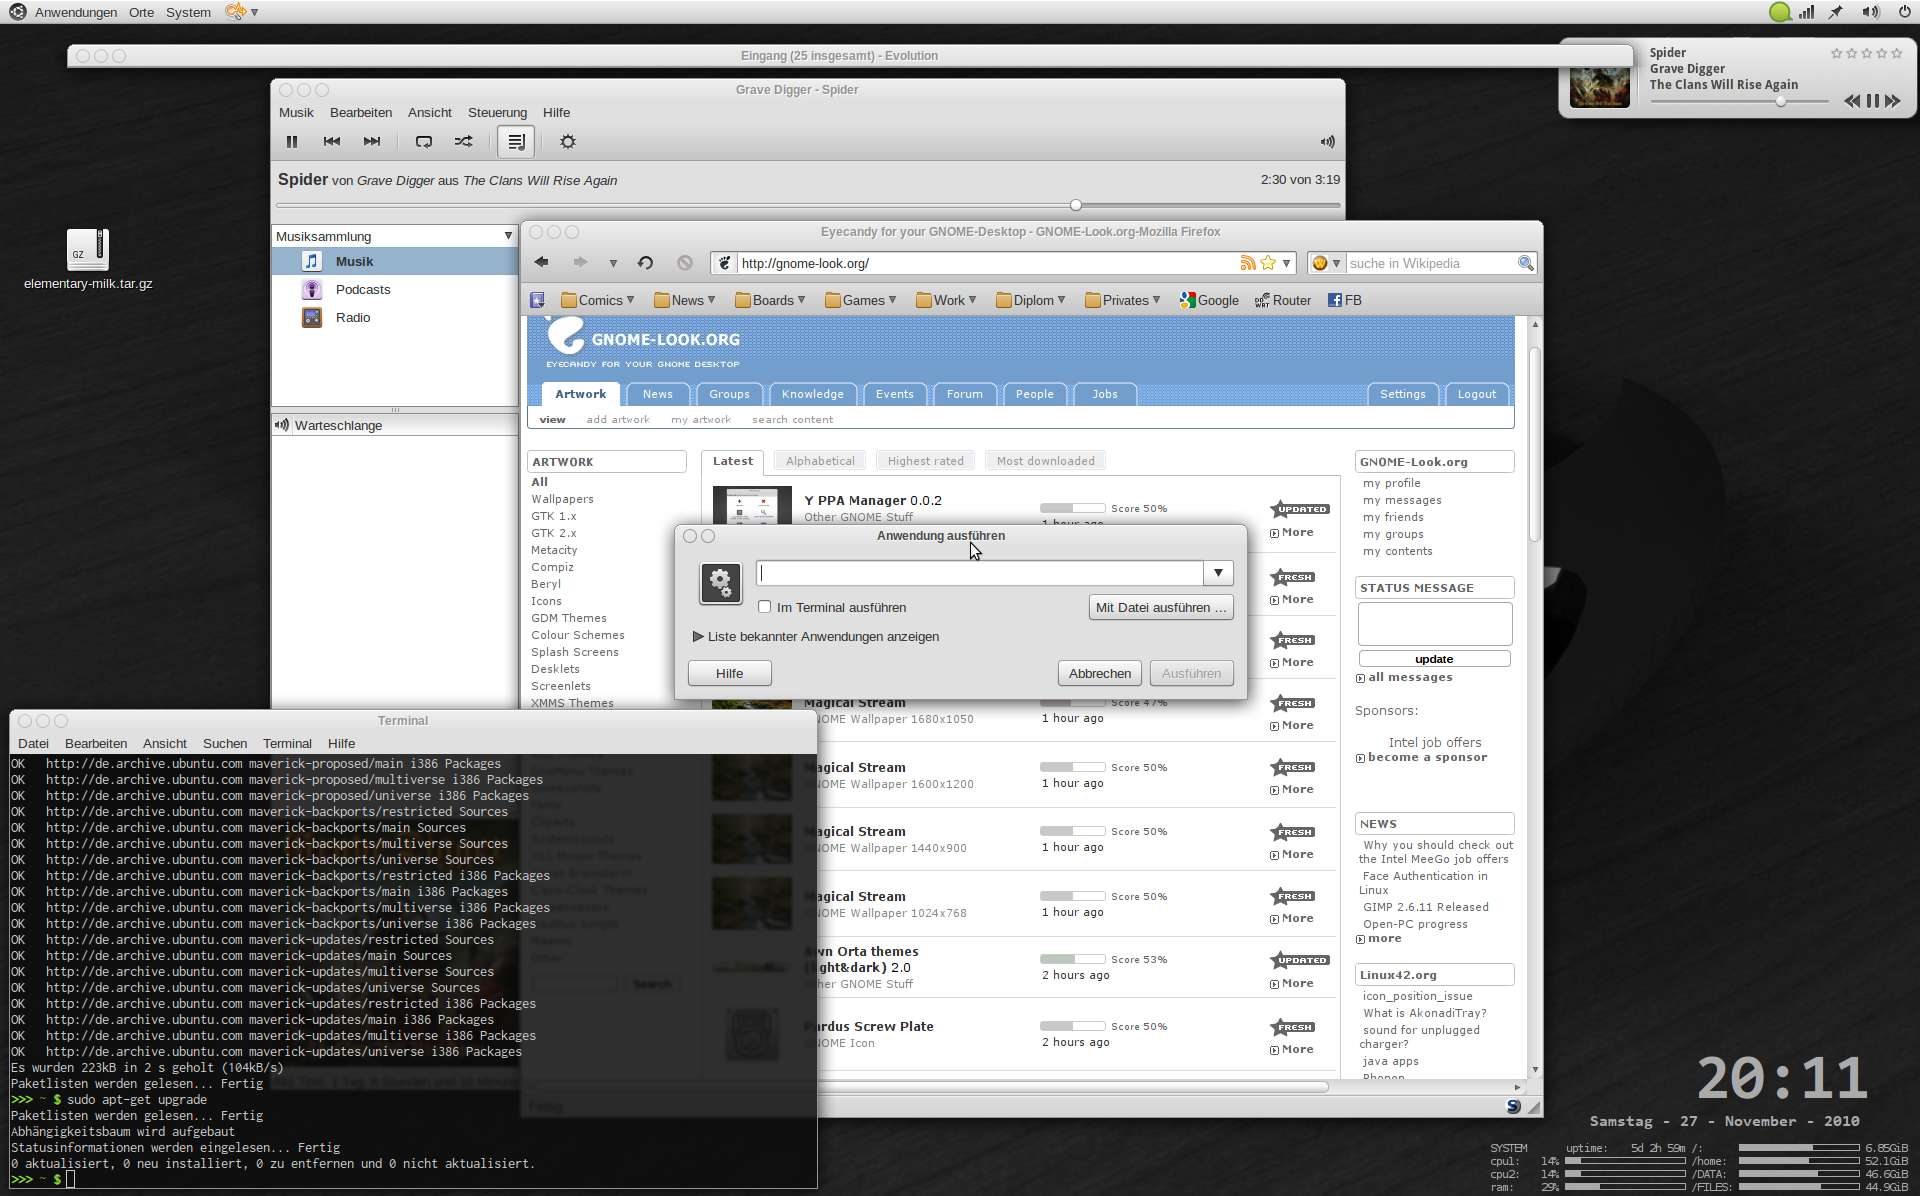The height and width of the screenshot is (1196, 1920).
Task: Click the Logout button on GNOME-Look
Action: 1477,394
